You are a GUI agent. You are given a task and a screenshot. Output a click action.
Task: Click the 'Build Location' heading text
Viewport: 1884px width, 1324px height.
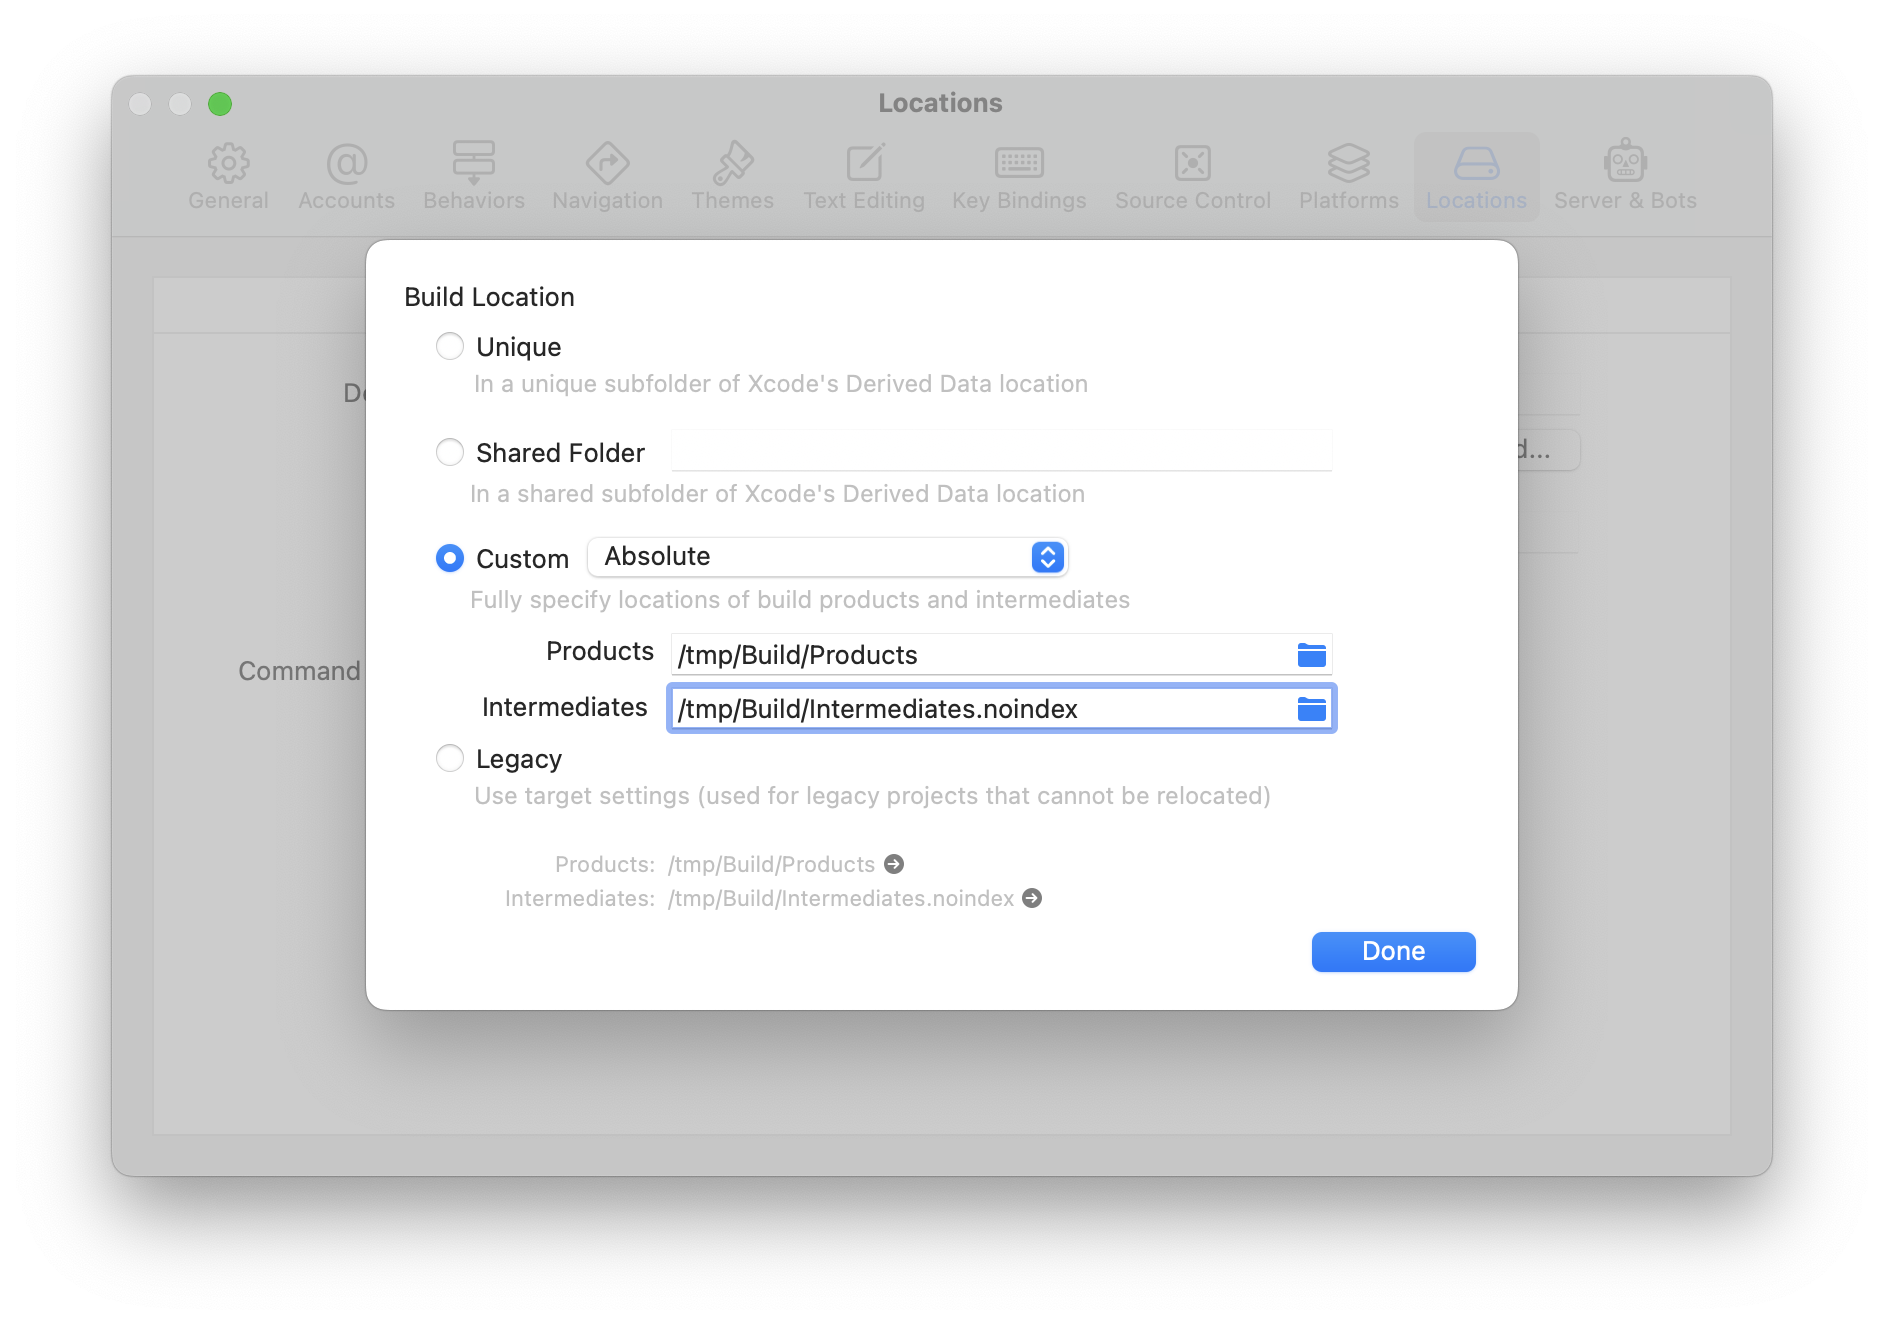click(x=489, y=297)
